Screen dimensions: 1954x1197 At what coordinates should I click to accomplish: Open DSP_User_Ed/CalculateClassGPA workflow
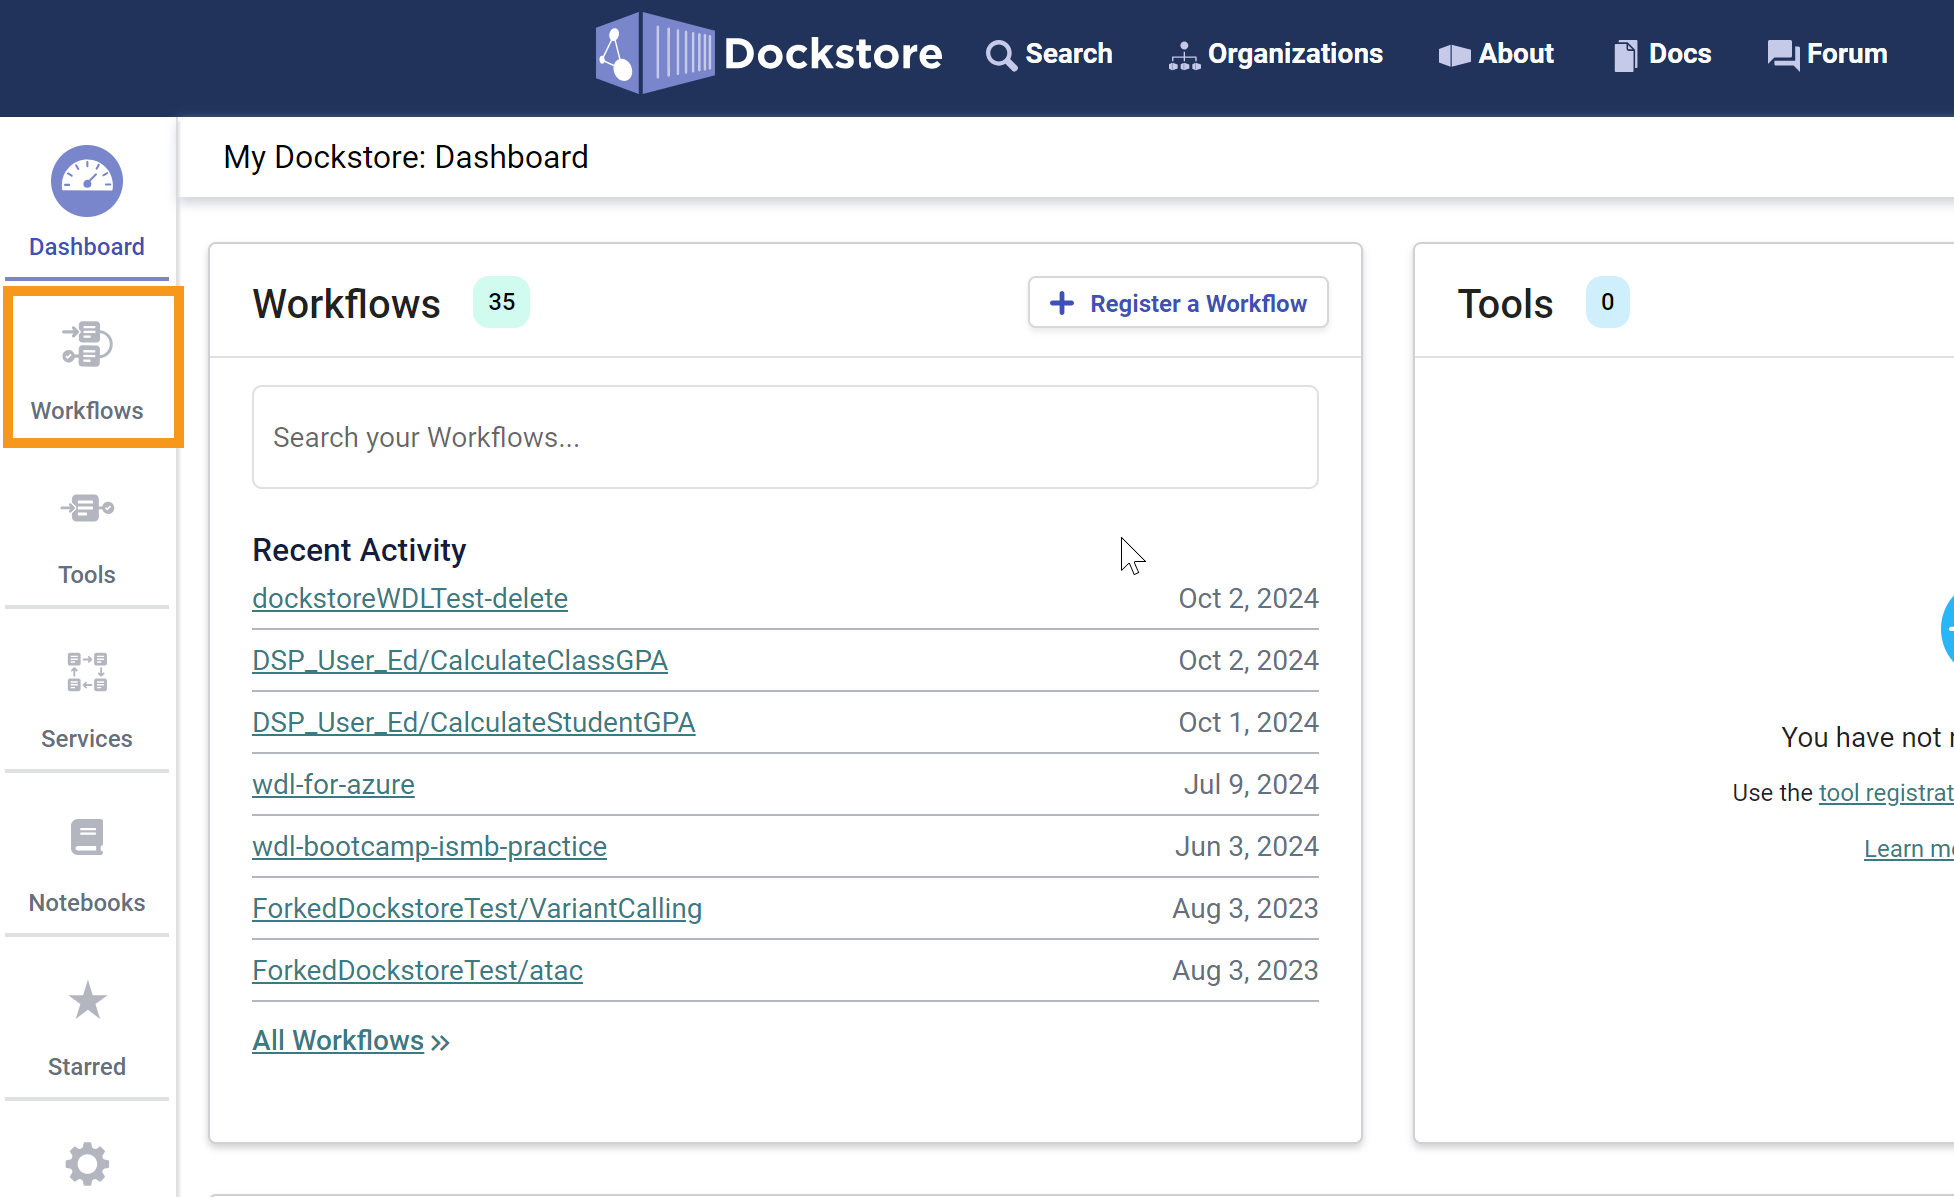pos(460,660)
